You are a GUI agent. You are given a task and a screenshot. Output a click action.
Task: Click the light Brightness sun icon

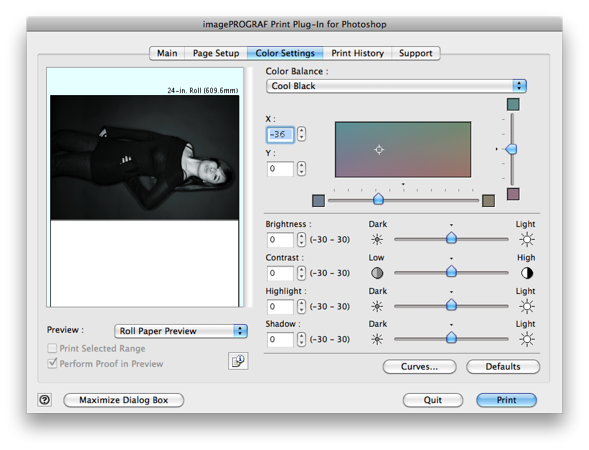click(x=527, y=239)
